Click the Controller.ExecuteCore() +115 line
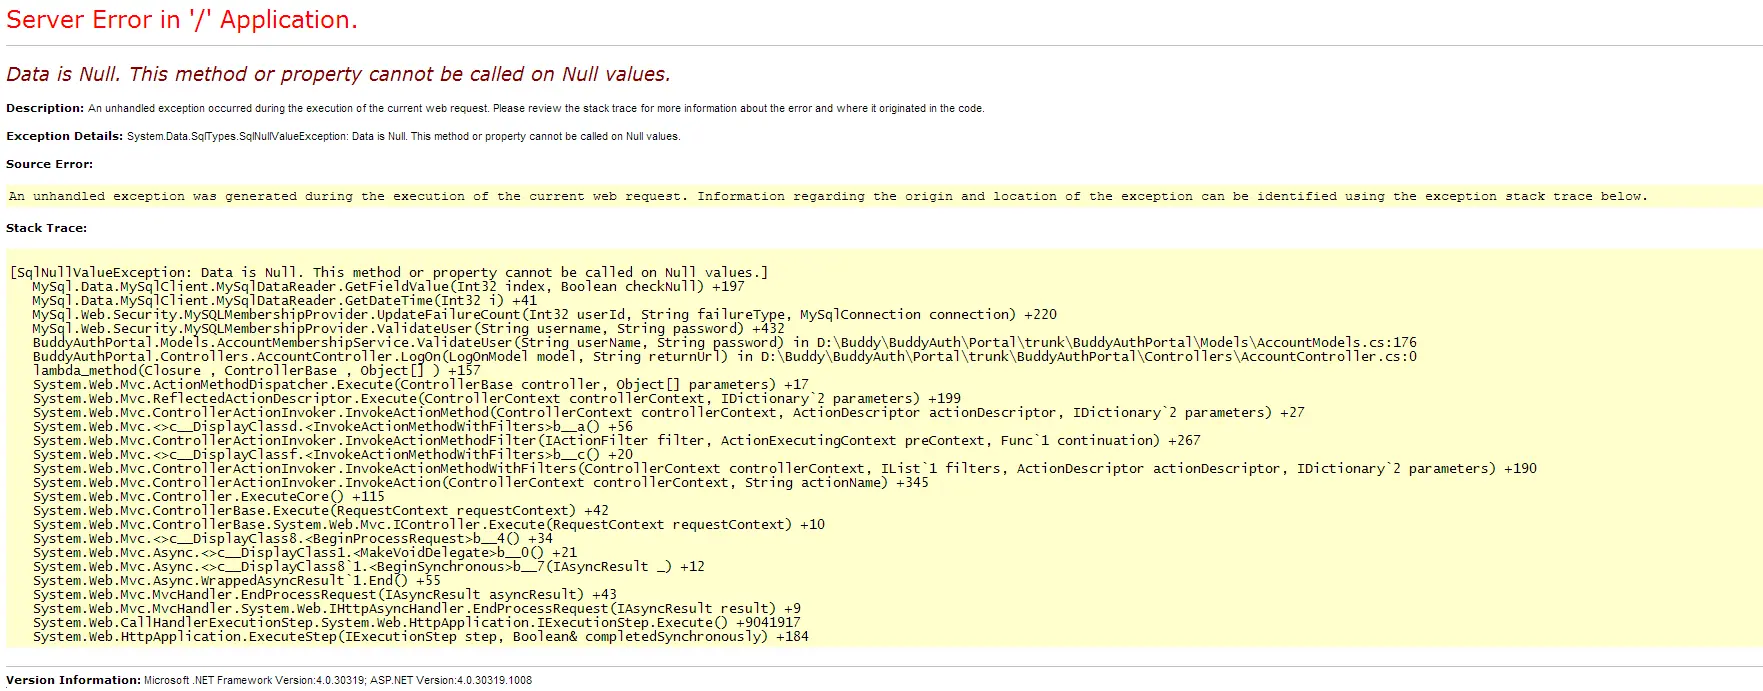1763x691 pixels. pyautogui.click(x=208, y=496)
